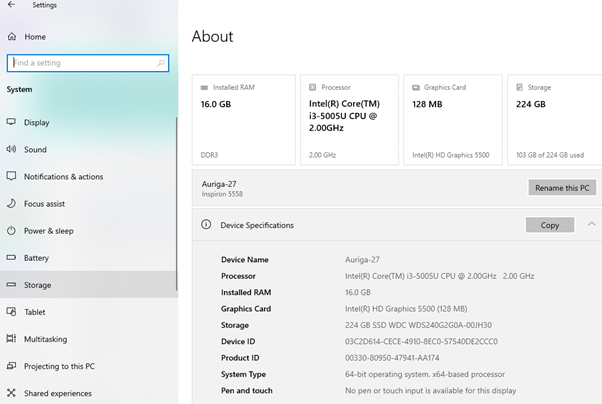Click the search magnifier icon
This screenshot has height=404, width=602.
click(161, 63)
